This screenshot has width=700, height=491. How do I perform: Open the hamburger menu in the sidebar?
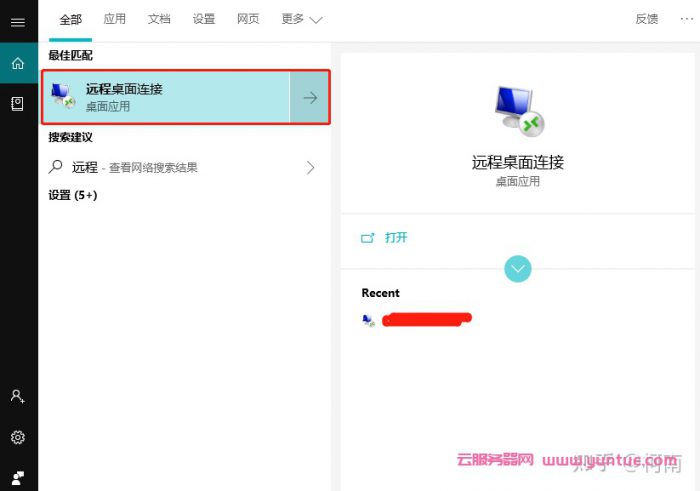(x=17, y=22)
